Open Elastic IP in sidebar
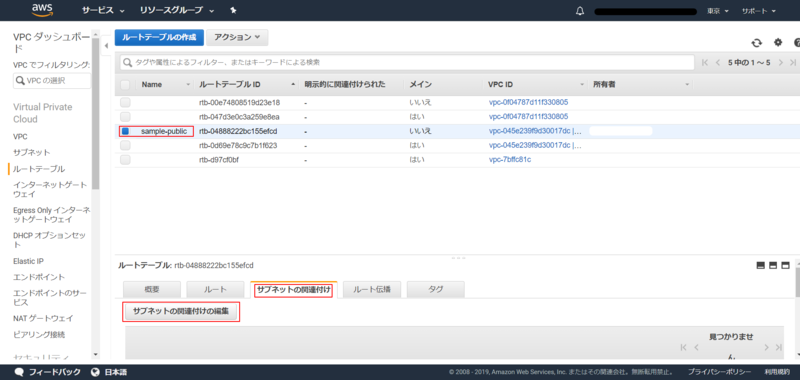 pyautogui.click(x=28, y=261)
